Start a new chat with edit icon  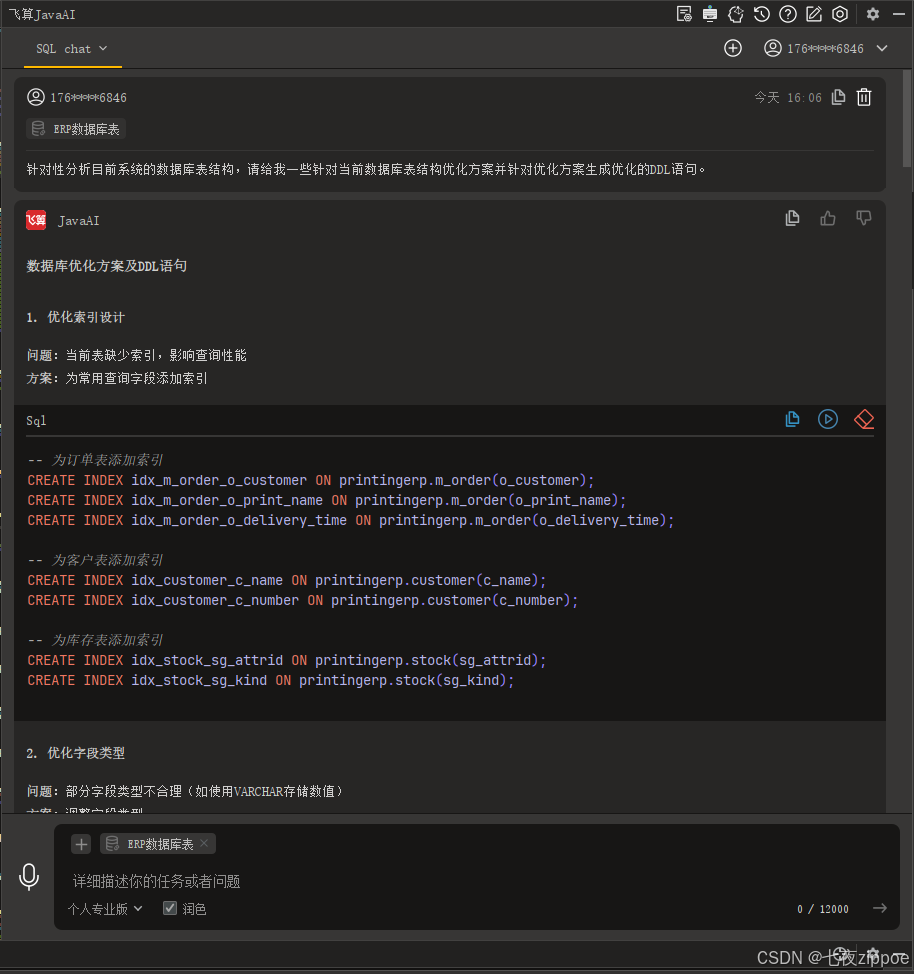click(x=812, y=14)
